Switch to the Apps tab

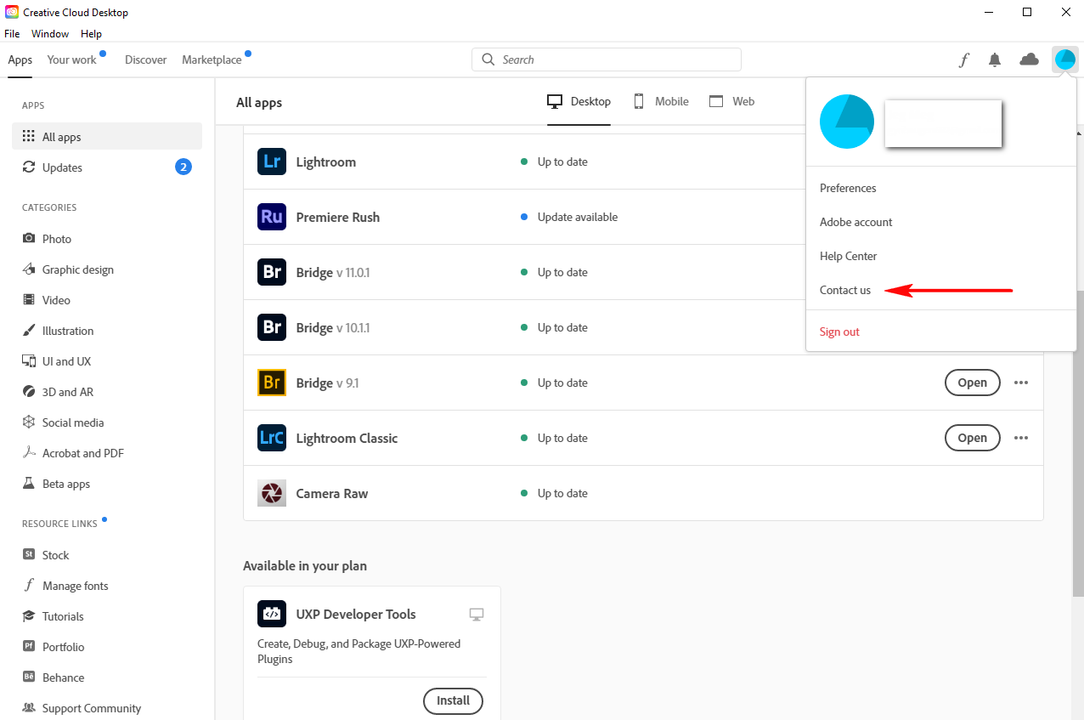pyautogui.click(x=20, y=59)
